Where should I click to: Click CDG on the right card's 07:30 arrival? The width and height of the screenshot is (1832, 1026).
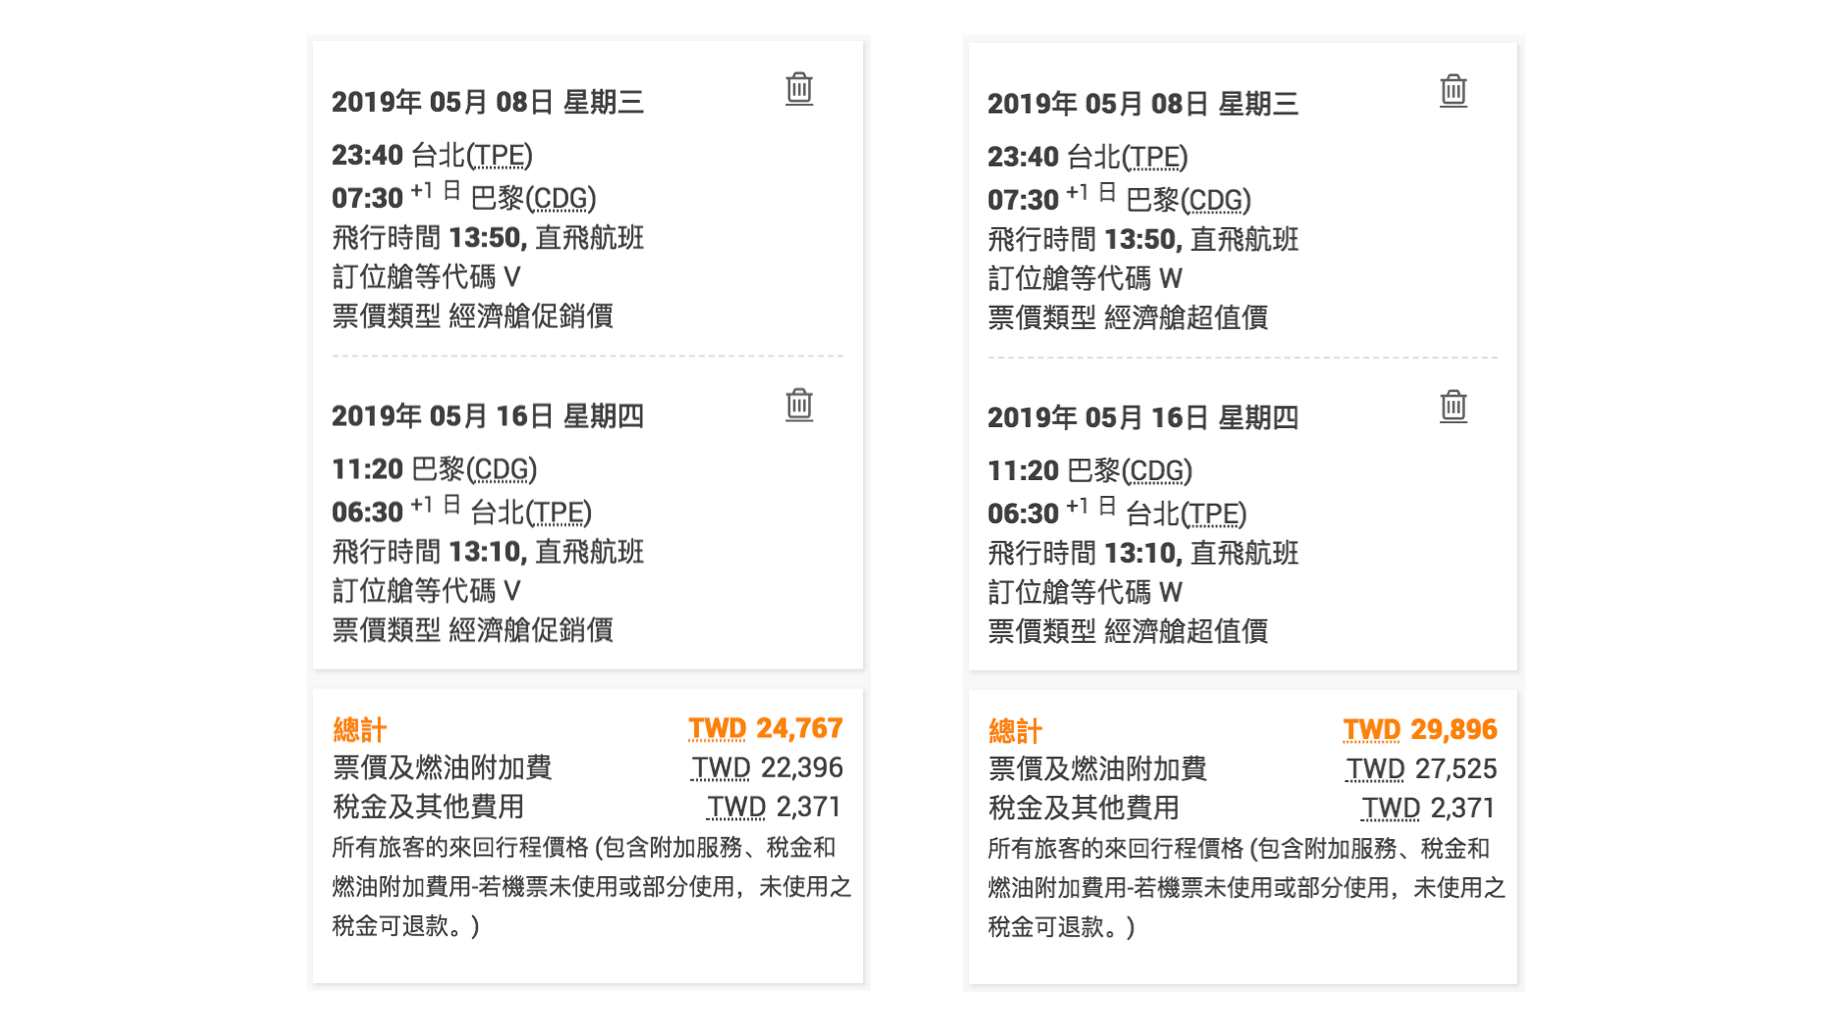click(1215, 201)
